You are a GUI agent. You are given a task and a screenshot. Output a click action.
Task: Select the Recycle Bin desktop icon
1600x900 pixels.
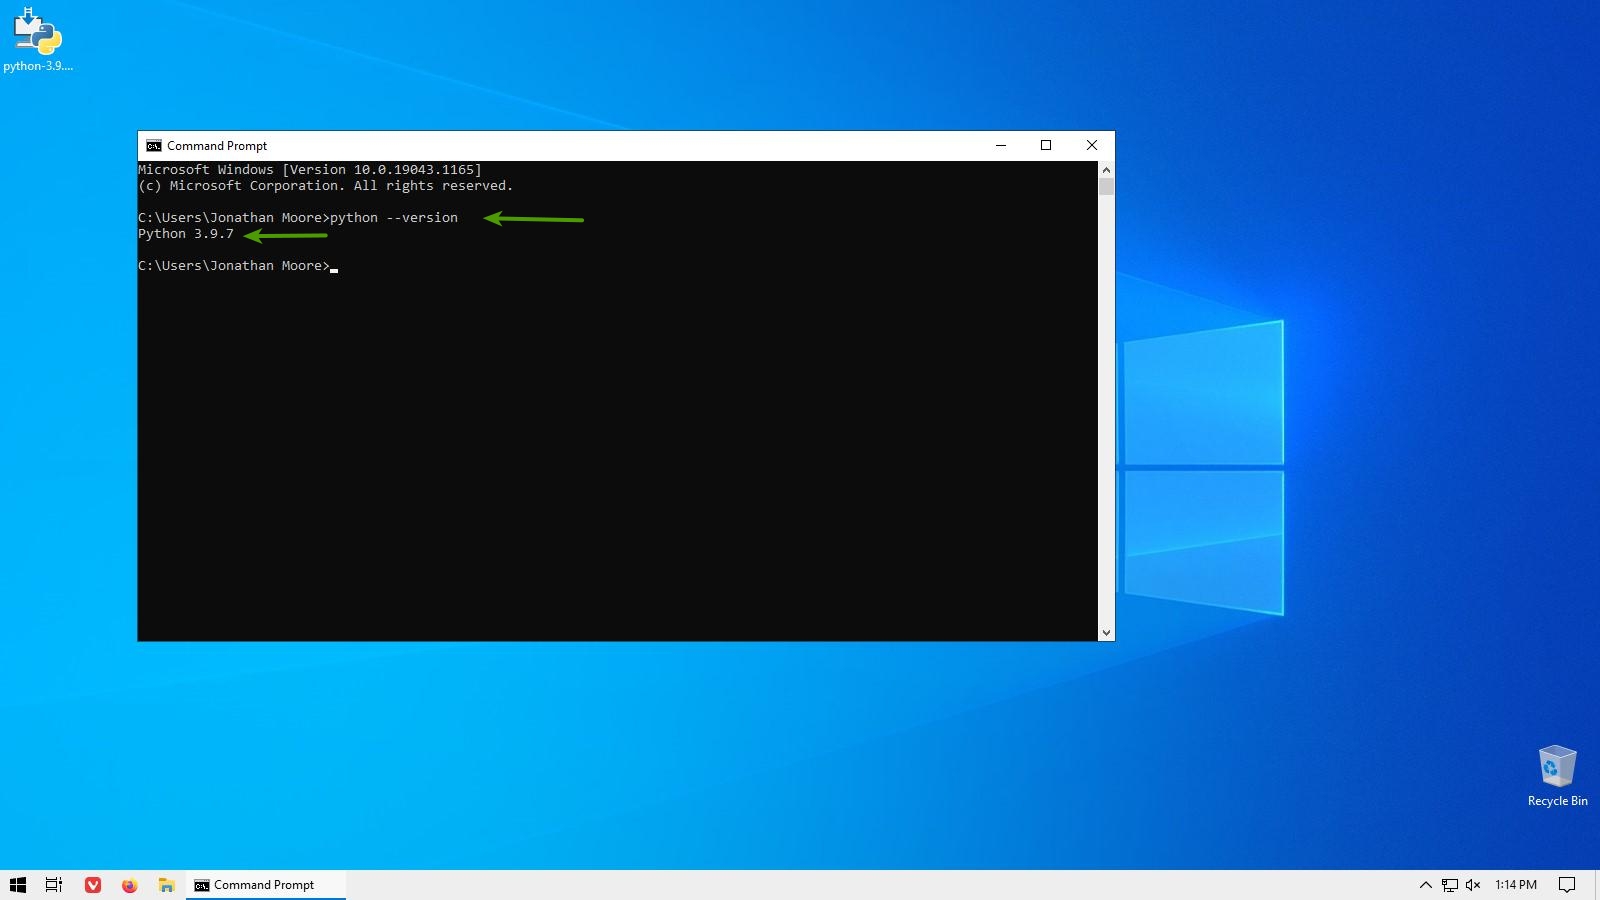click(1557, 773)
